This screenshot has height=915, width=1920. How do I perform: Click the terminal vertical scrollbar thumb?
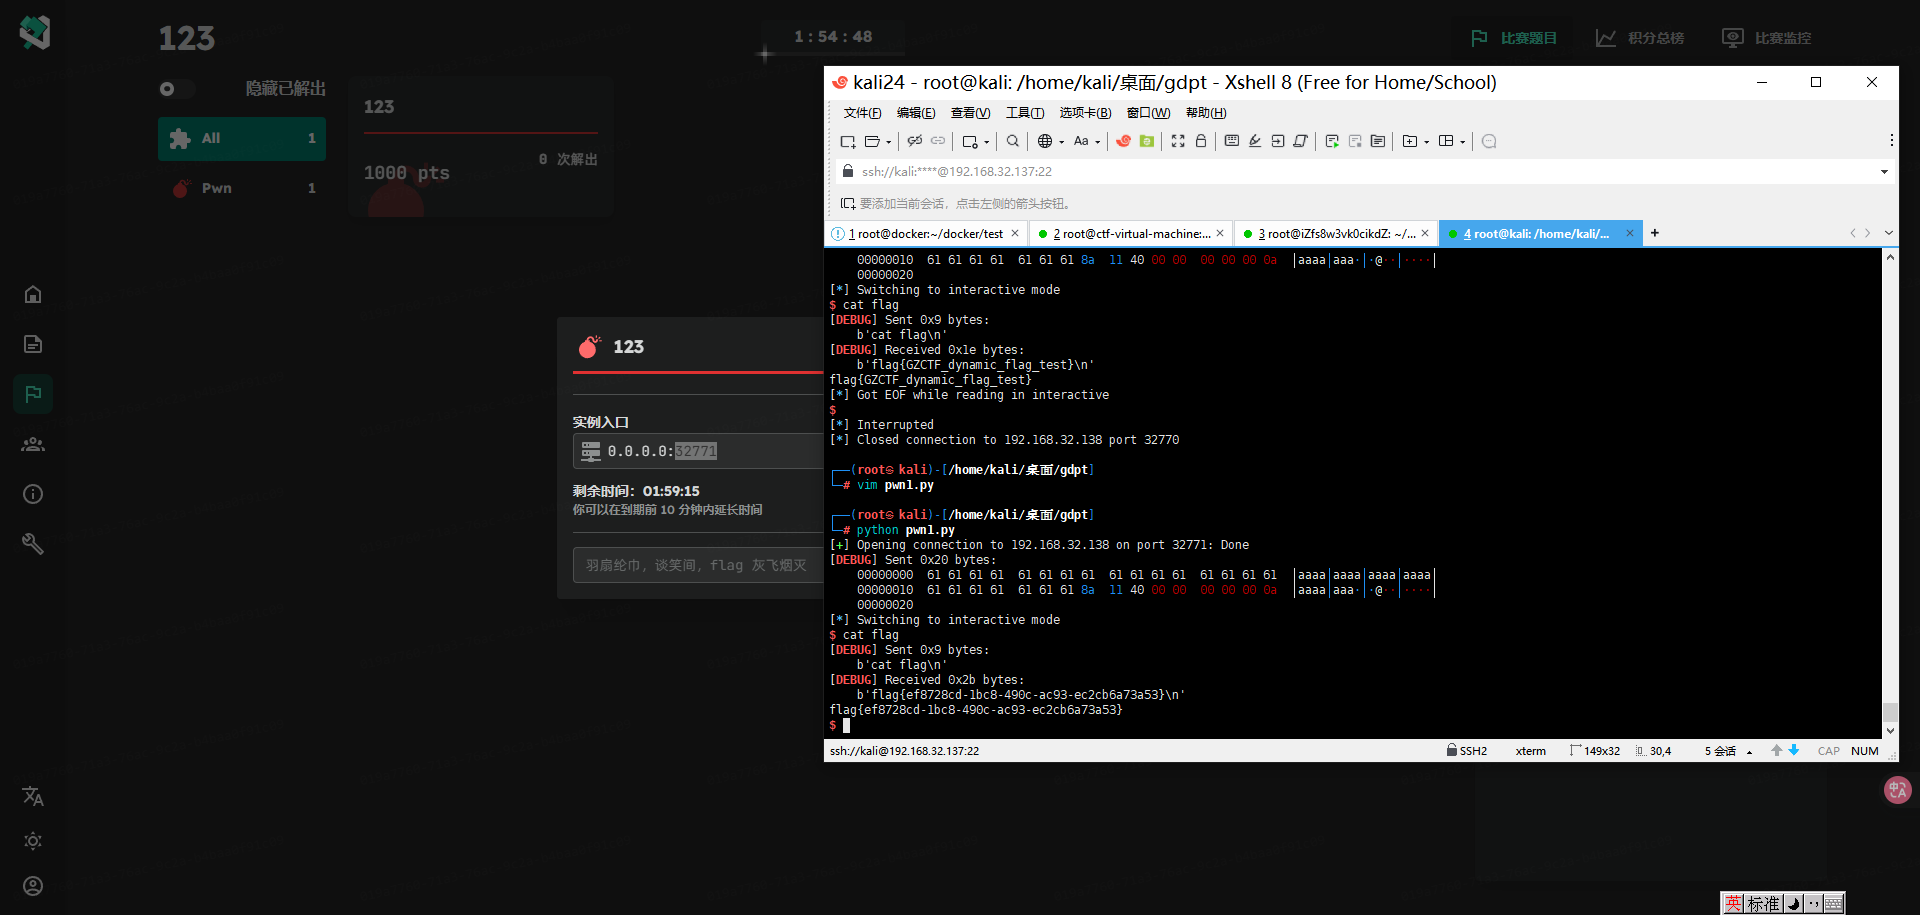coord(1890,712)
